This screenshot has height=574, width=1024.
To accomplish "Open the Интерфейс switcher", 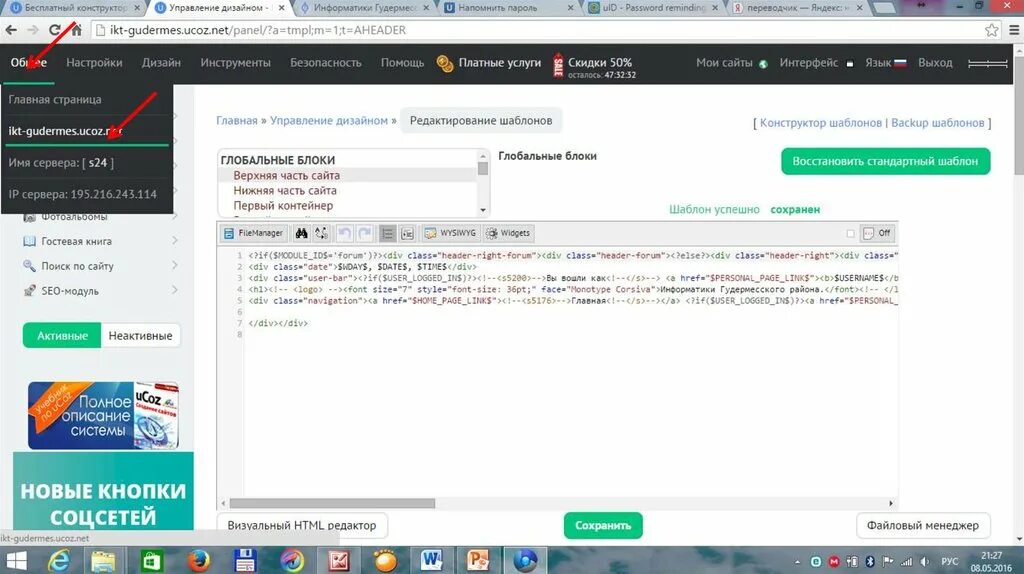I will pyautogui.click(x=808, y=63).
